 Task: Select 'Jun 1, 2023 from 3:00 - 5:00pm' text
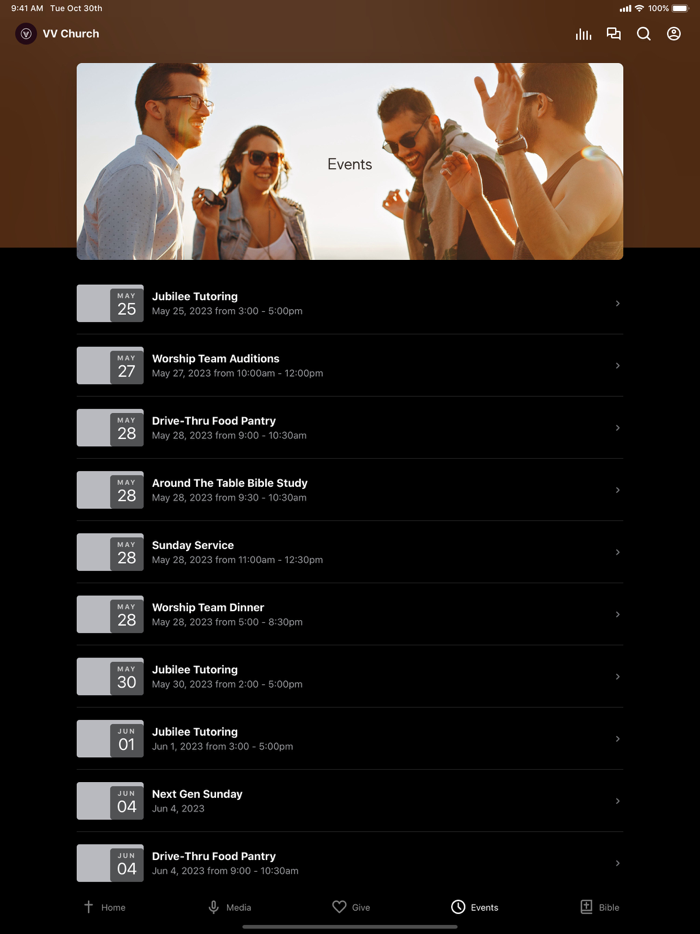[x=222, y=746]
